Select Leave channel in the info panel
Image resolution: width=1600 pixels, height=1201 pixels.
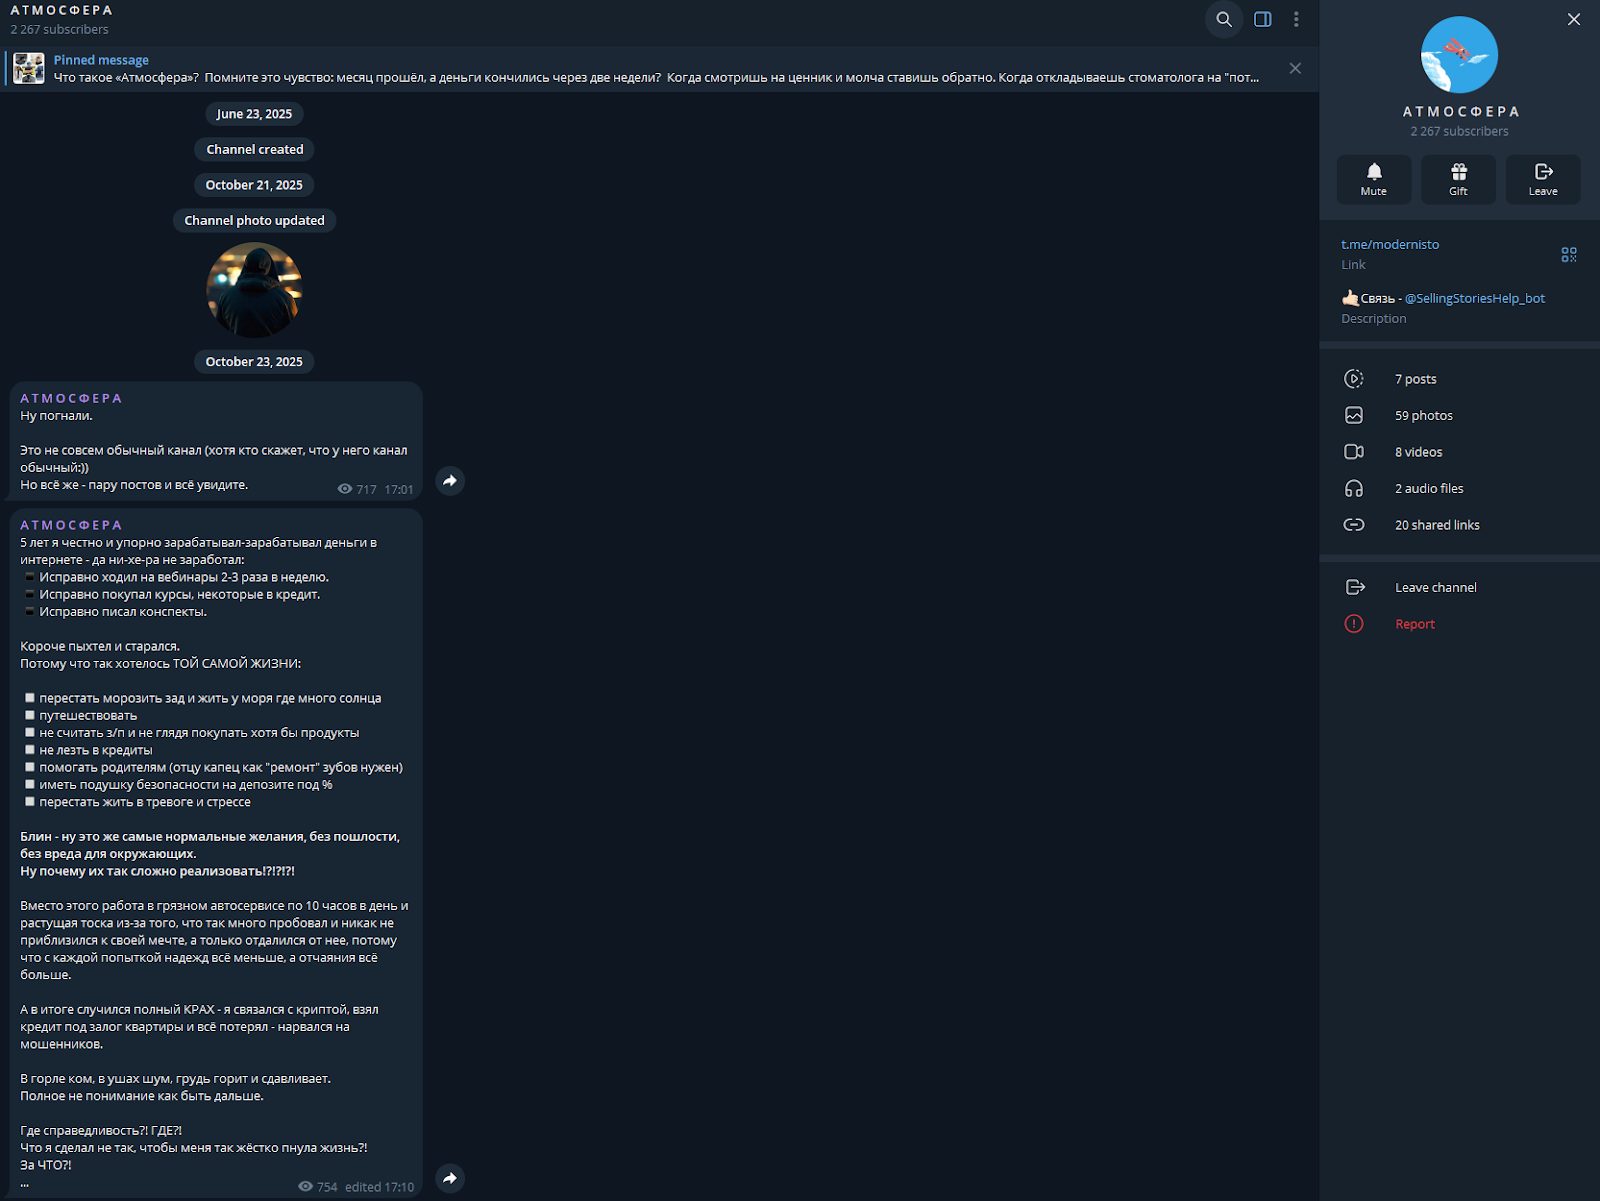(x=1459, y=587)
